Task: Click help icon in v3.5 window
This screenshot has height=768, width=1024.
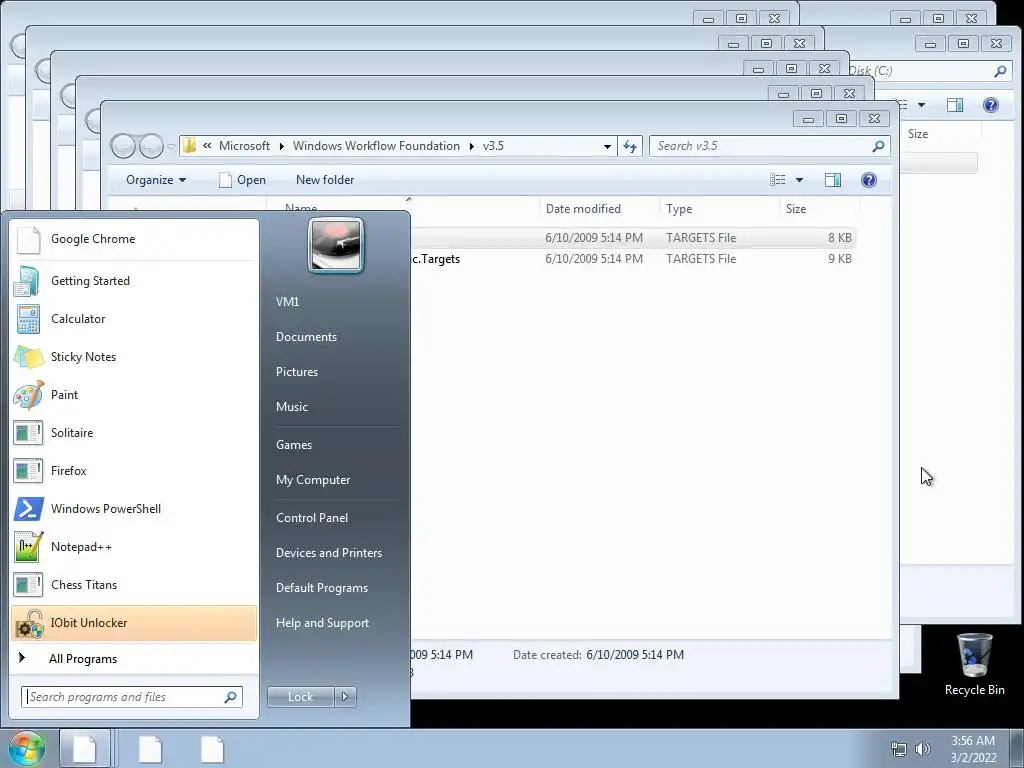Action: pyautogui.click(x=869, y=180)
